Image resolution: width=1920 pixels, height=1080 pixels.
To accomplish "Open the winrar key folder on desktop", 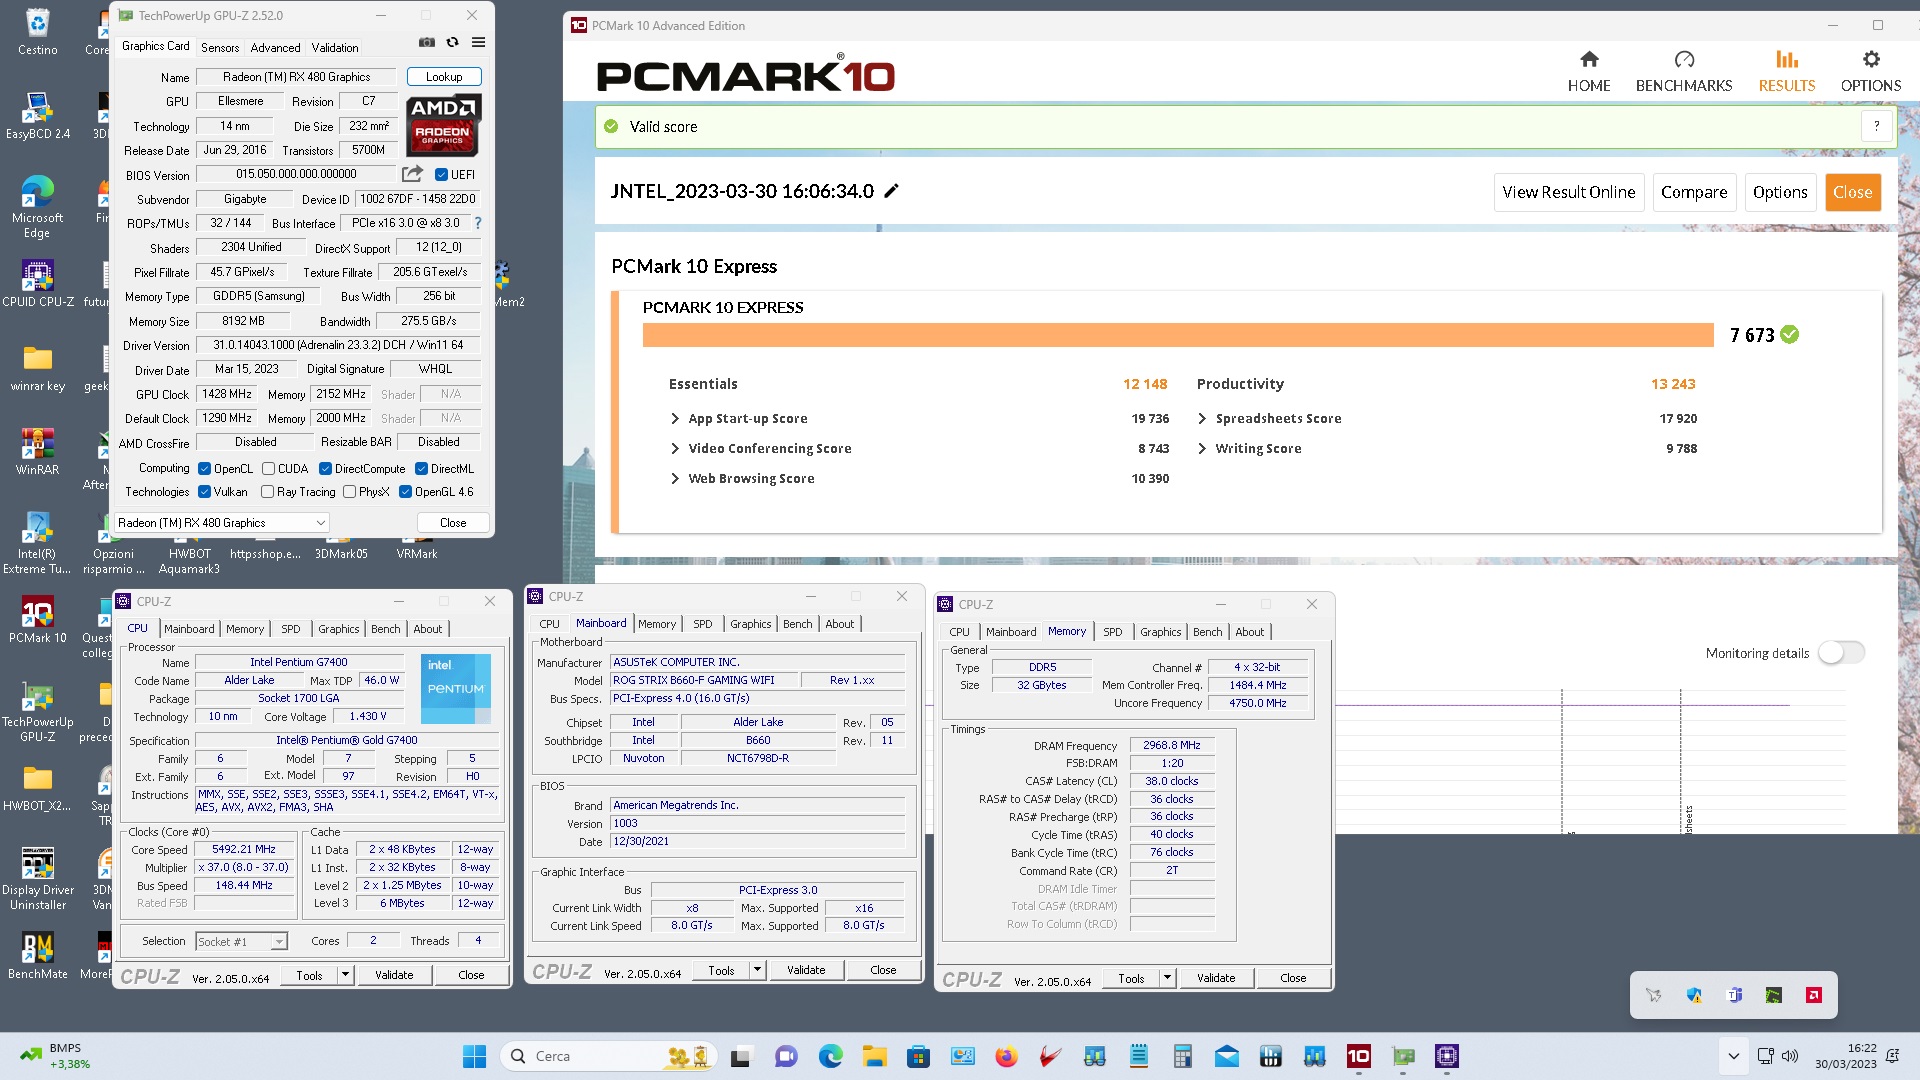I will 38,368.
